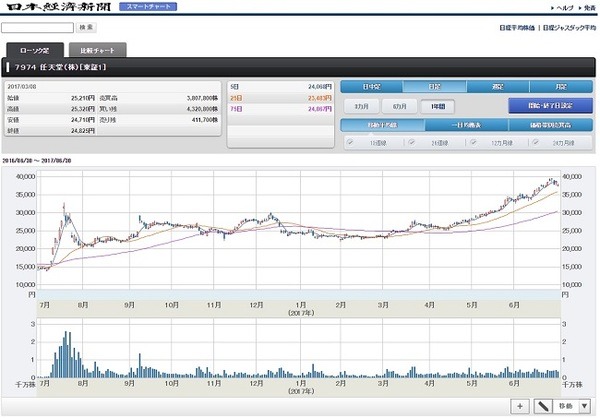Click the 7974 任天堂 stock title
600x418 pixels.
tap(60, 67)
